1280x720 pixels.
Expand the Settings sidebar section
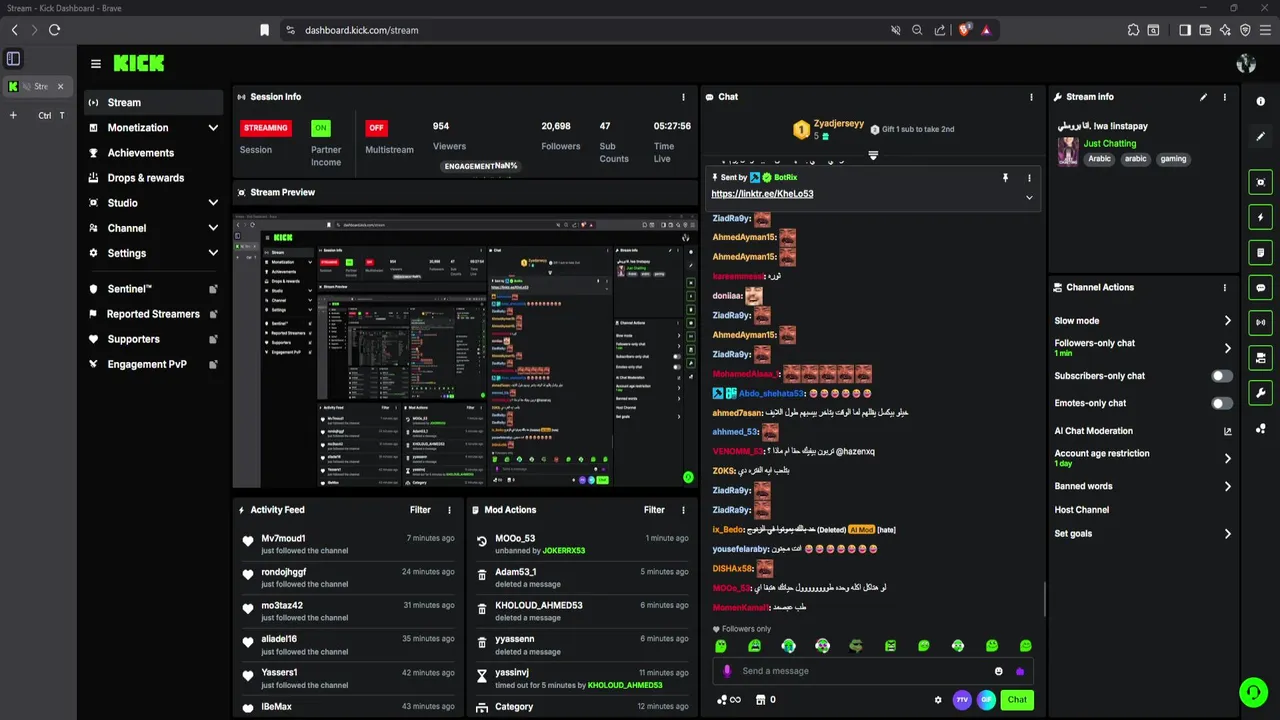[213, 253]
